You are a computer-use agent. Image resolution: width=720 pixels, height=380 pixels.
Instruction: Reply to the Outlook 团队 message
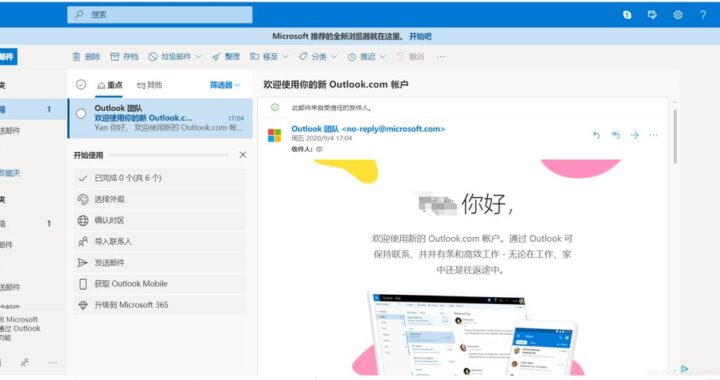click(x=596, y=135)
